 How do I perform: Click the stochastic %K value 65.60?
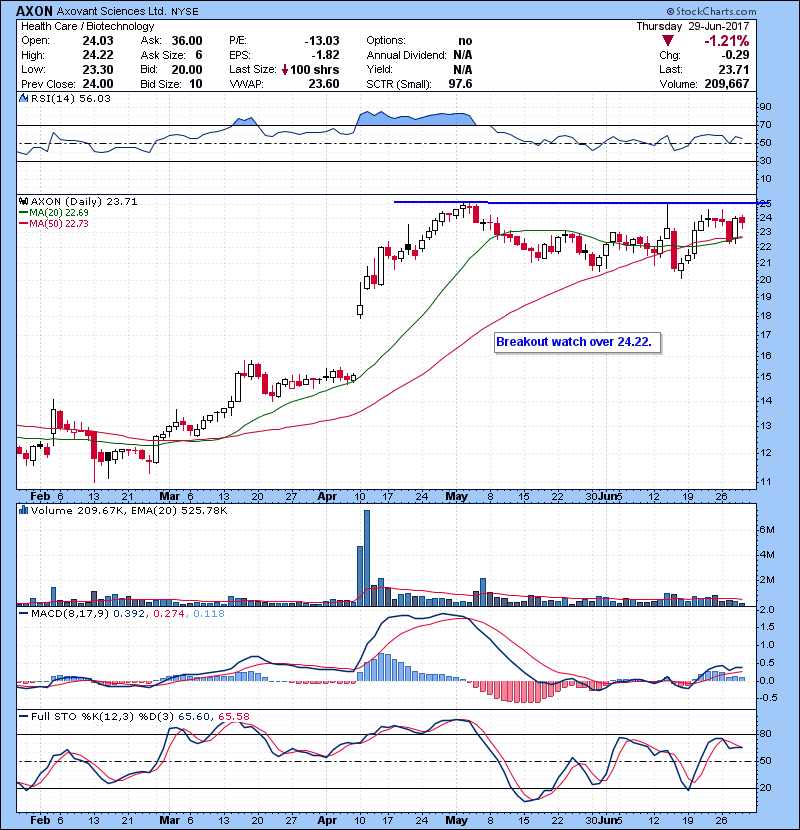[x=194, y=716]
